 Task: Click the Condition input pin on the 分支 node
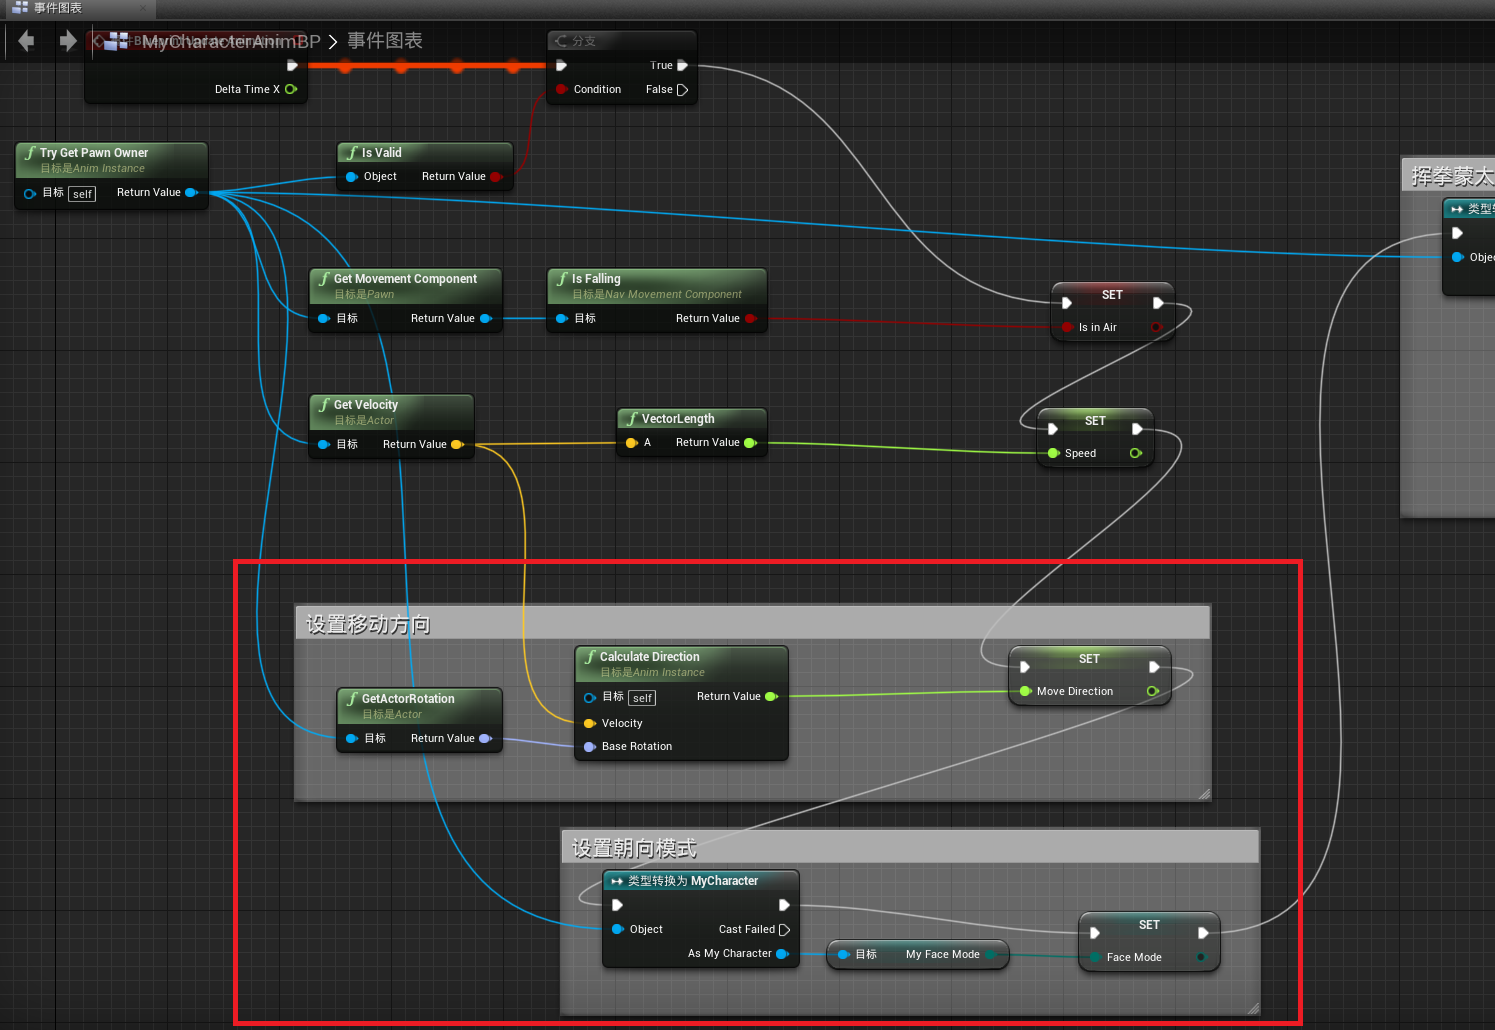coord(561,89)
